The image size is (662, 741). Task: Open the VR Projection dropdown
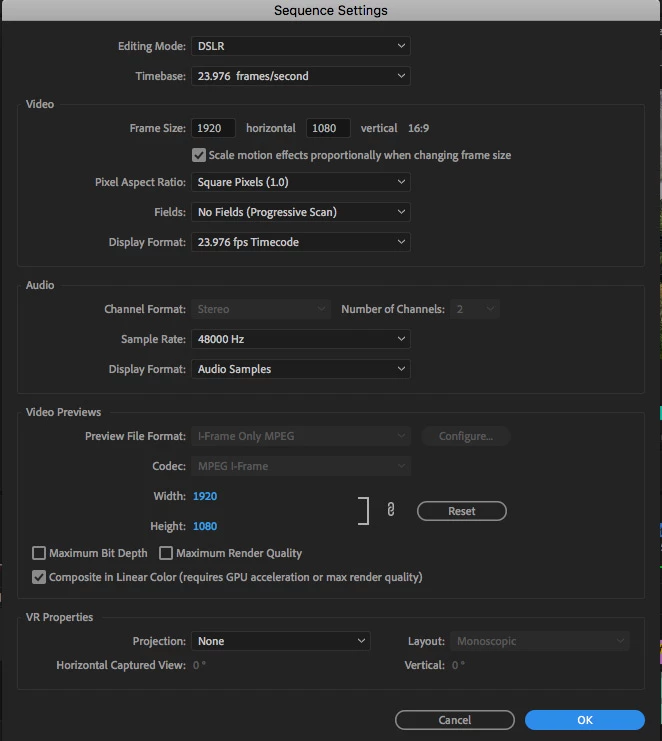tap(281, 641)
